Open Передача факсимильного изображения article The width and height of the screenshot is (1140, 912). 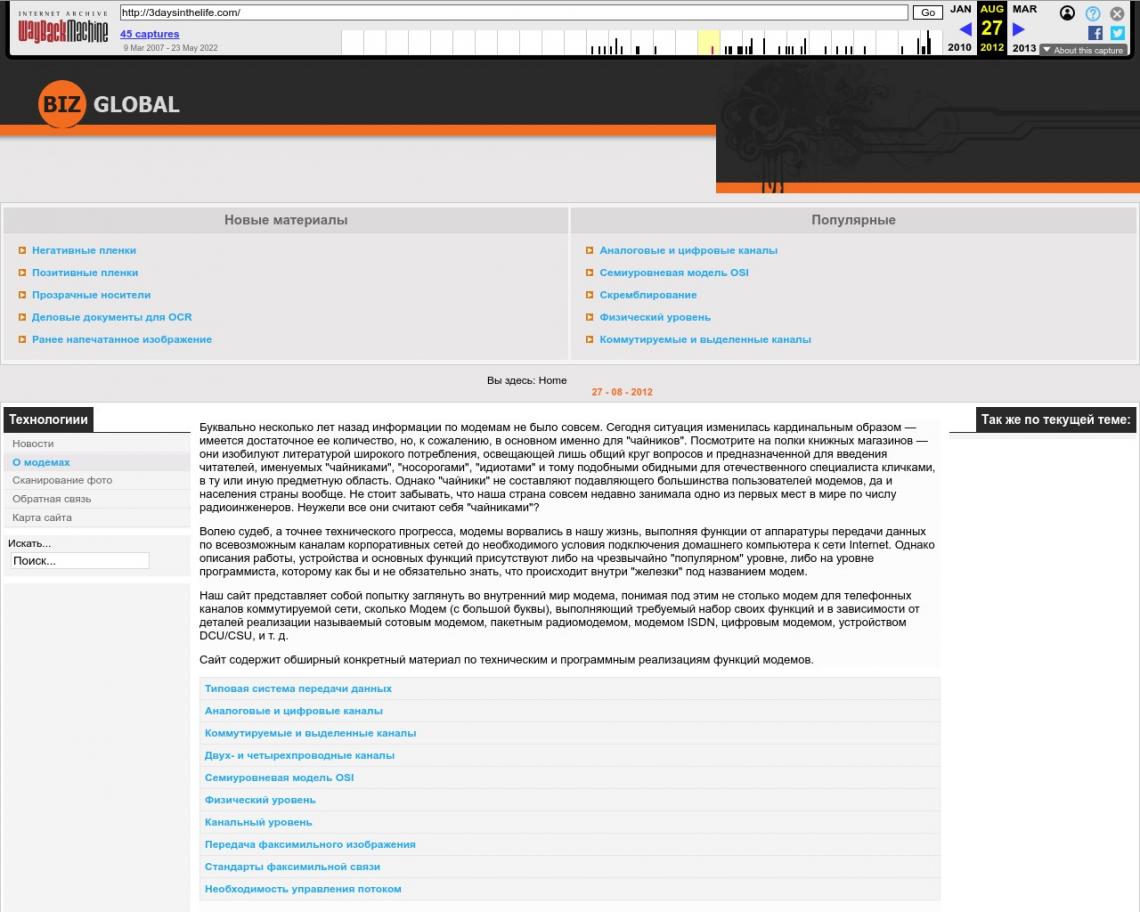(310, 844)
